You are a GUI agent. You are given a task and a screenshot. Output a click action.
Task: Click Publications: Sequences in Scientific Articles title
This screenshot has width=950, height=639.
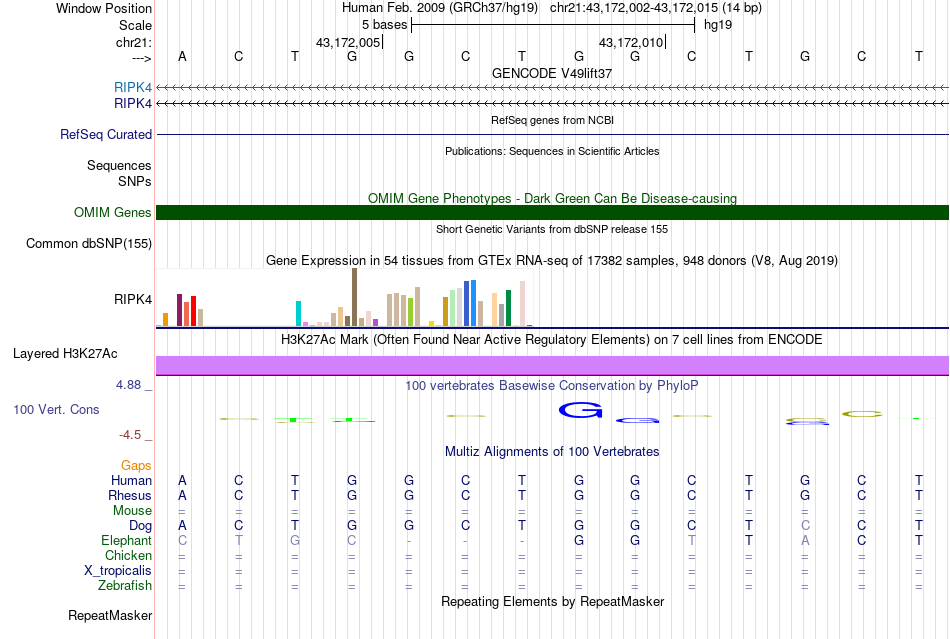pos(552,151)
